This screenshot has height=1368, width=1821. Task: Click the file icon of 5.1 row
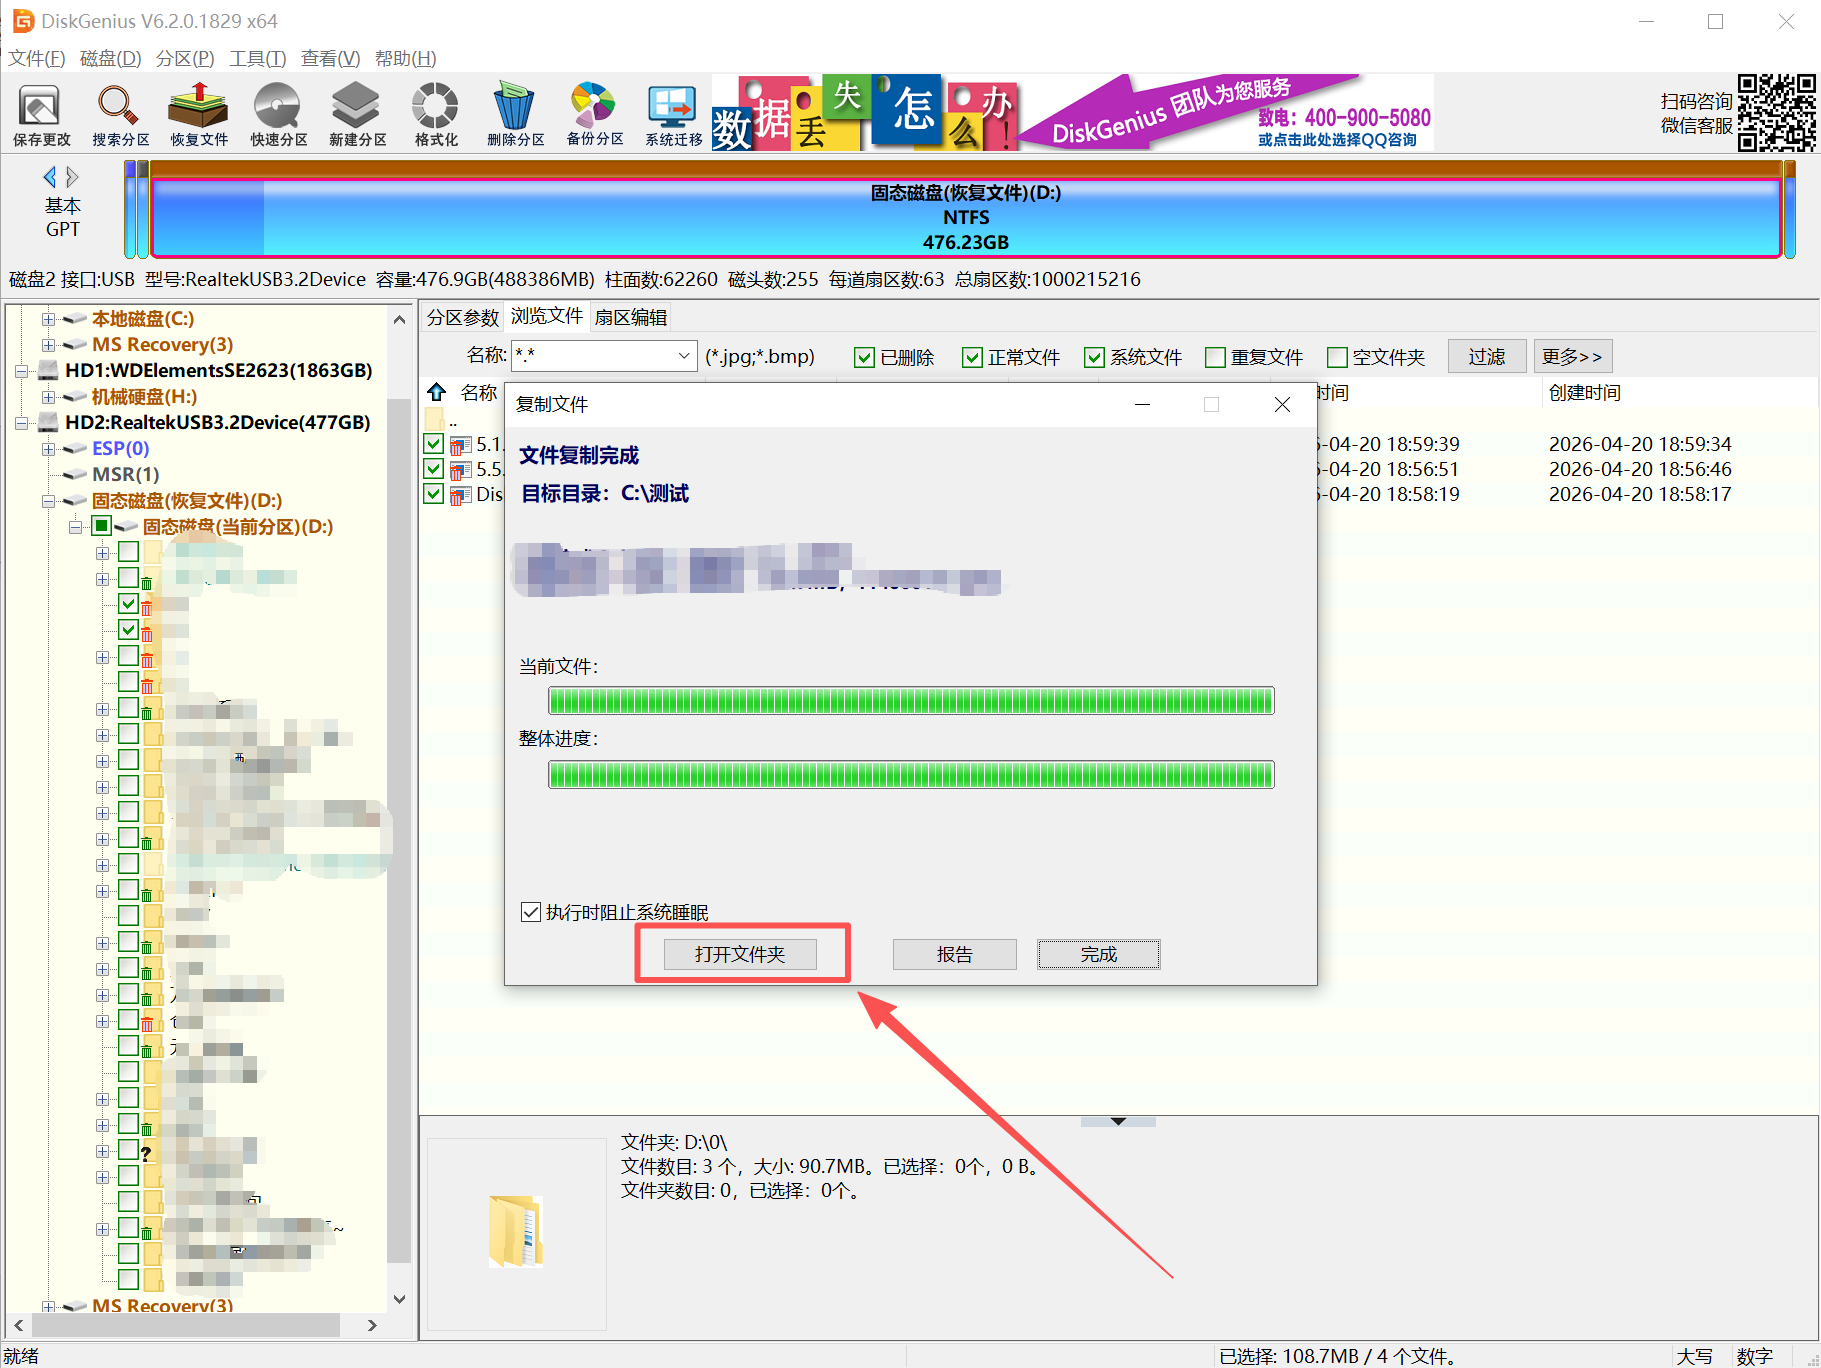tap(461, 444)
